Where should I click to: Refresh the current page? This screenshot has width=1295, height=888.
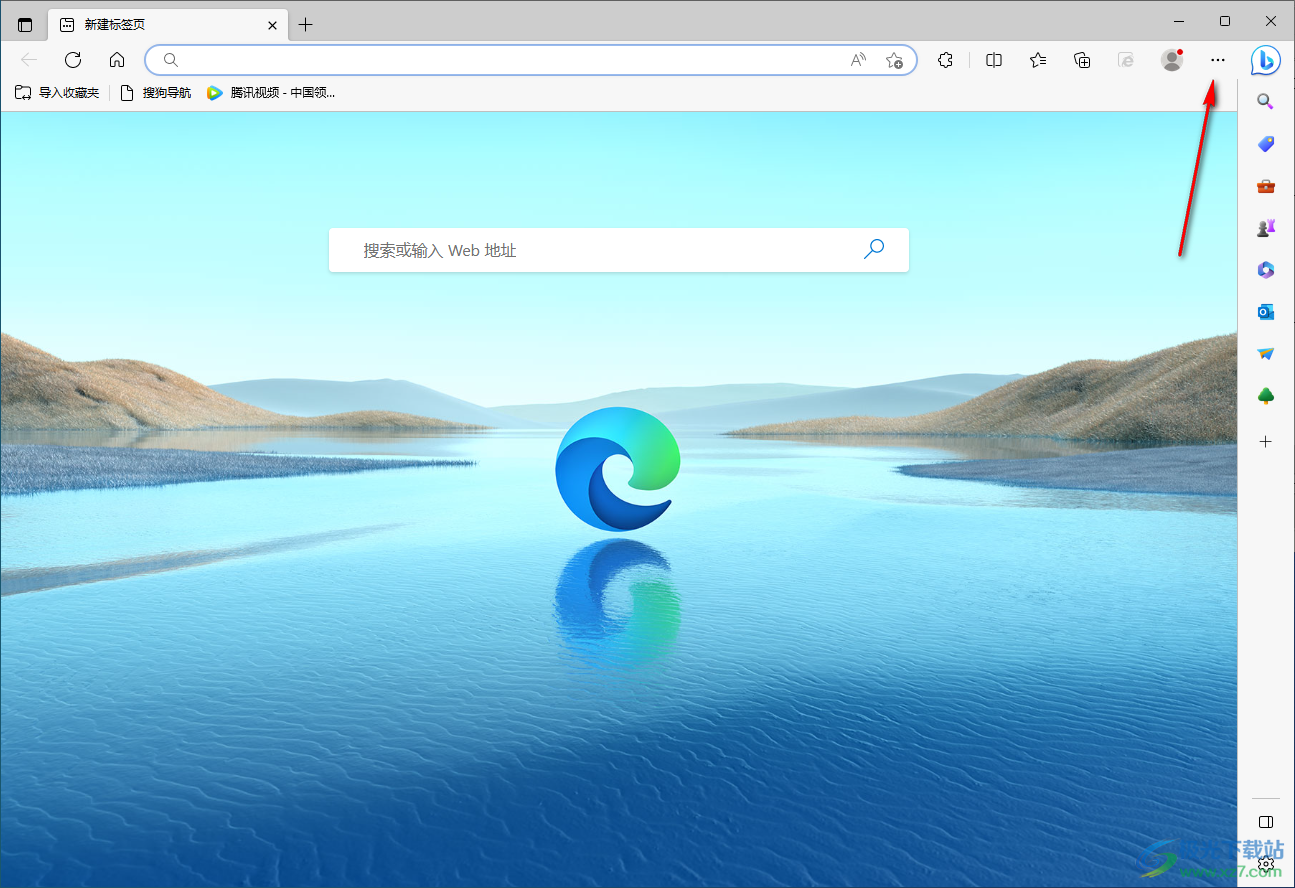click(73, 60)
